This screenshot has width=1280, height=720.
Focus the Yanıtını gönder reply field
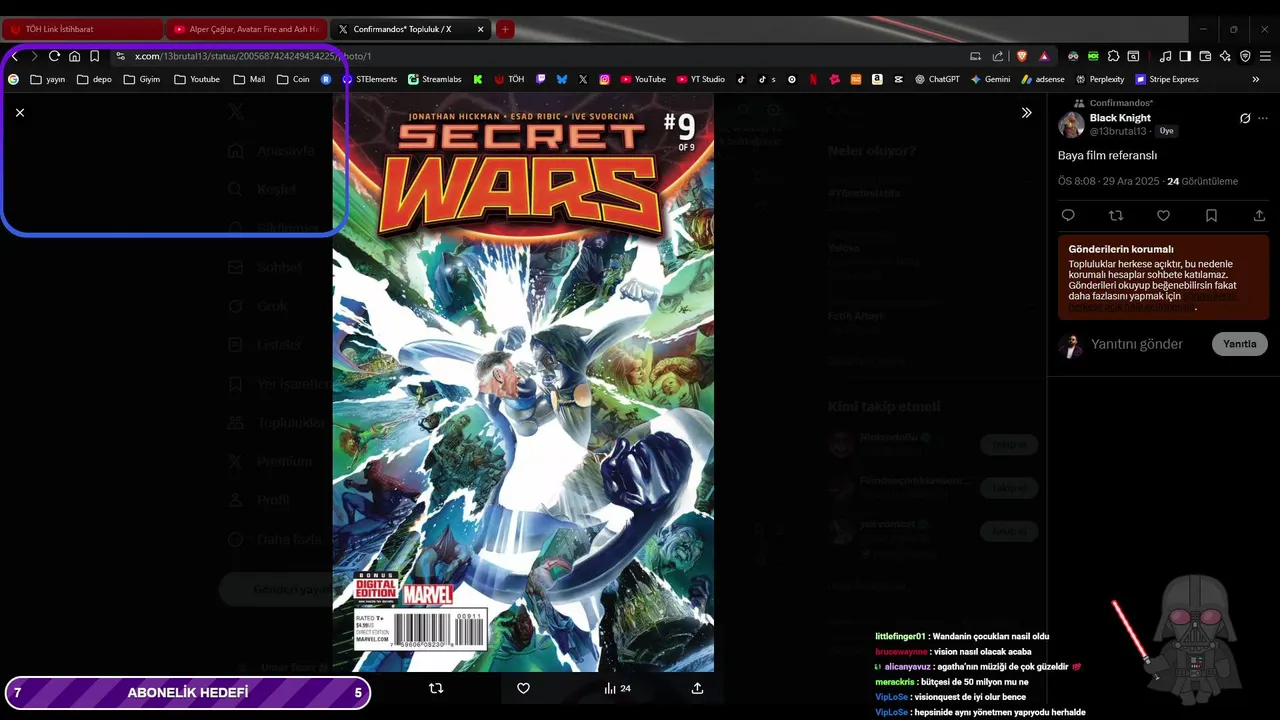1137,344
